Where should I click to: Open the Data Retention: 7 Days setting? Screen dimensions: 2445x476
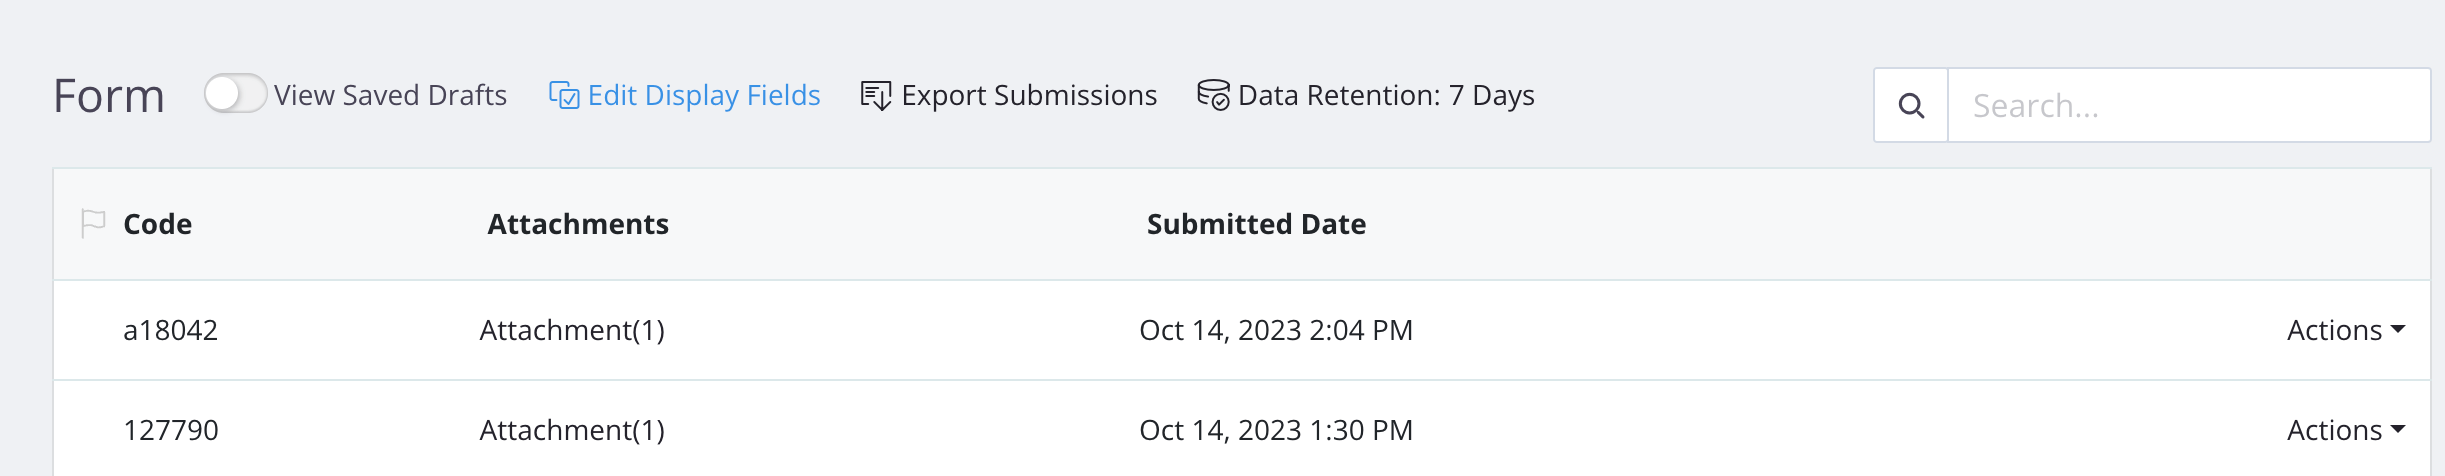point(1385,95)
